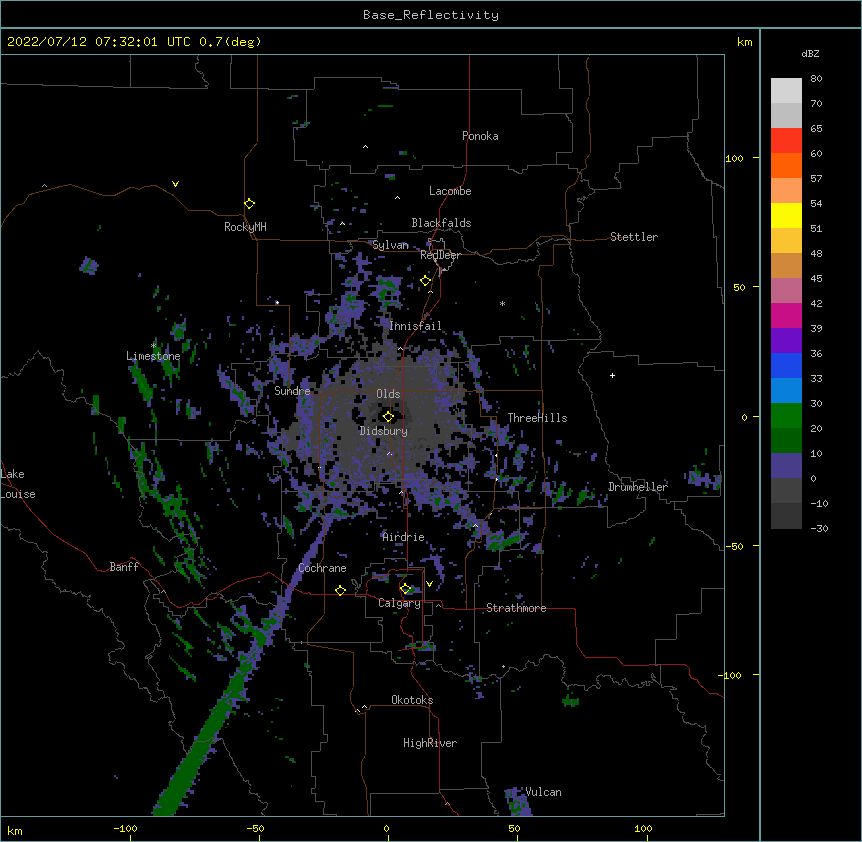
Task: Click the Banff town label
Action: [124, 567]
